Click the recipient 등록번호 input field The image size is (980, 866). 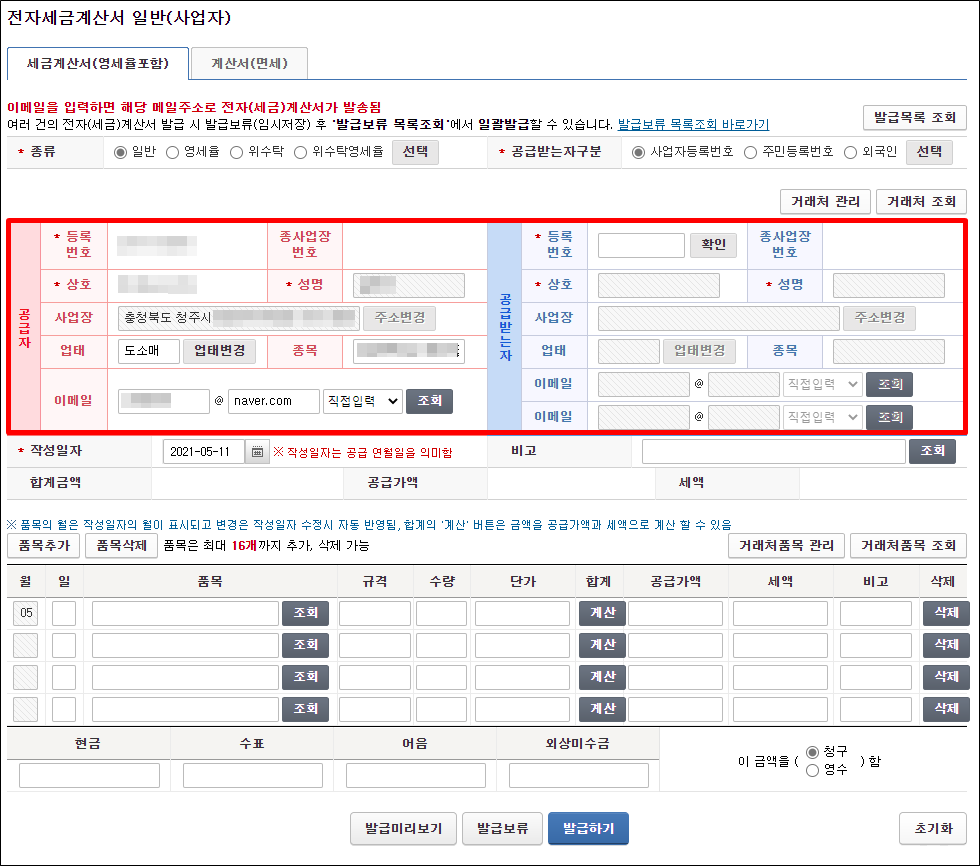[641, 246]
